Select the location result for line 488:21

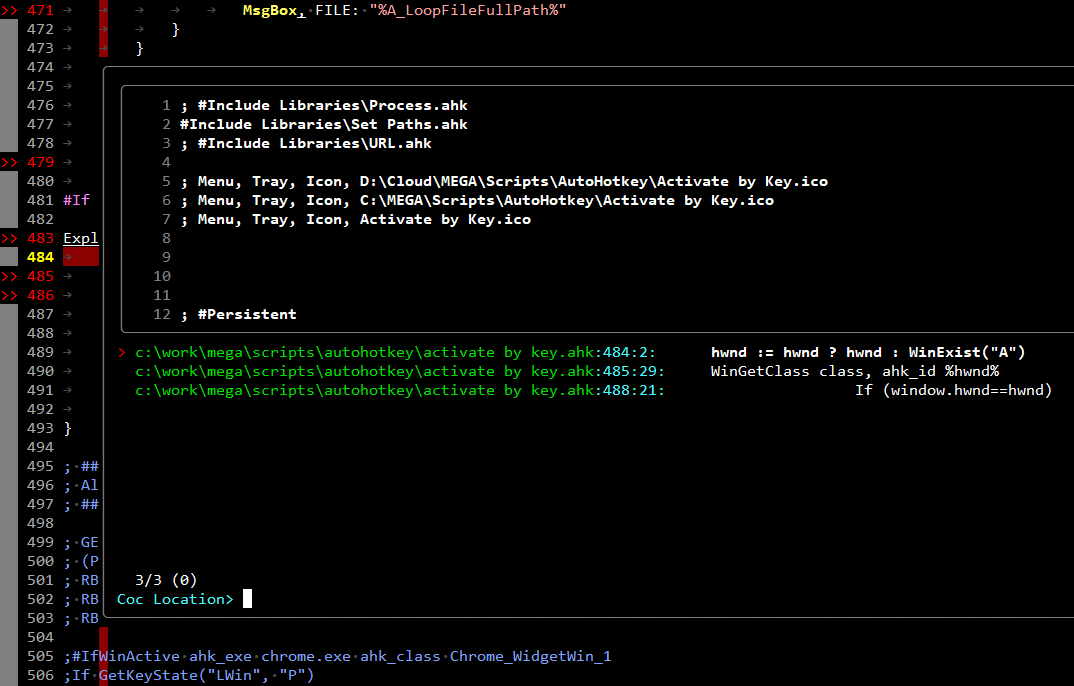[x=595, y=390]
